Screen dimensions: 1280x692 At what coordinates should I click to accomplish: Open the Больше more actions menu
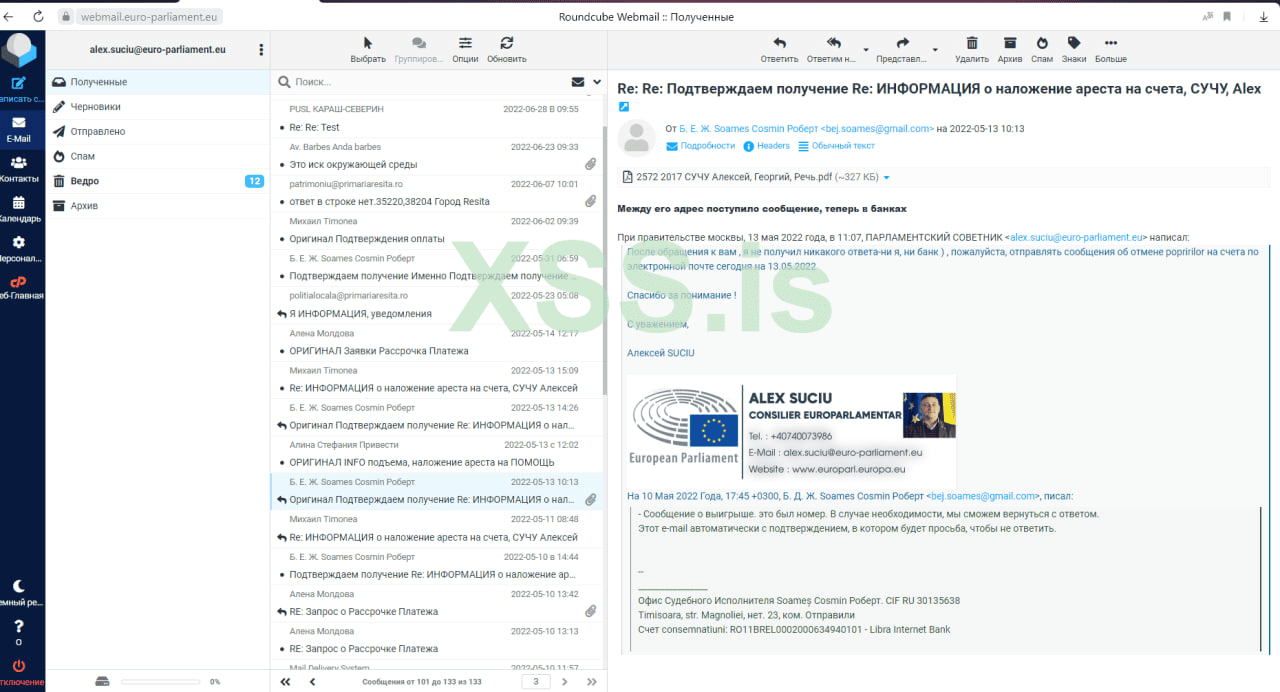pos(1110,49)
